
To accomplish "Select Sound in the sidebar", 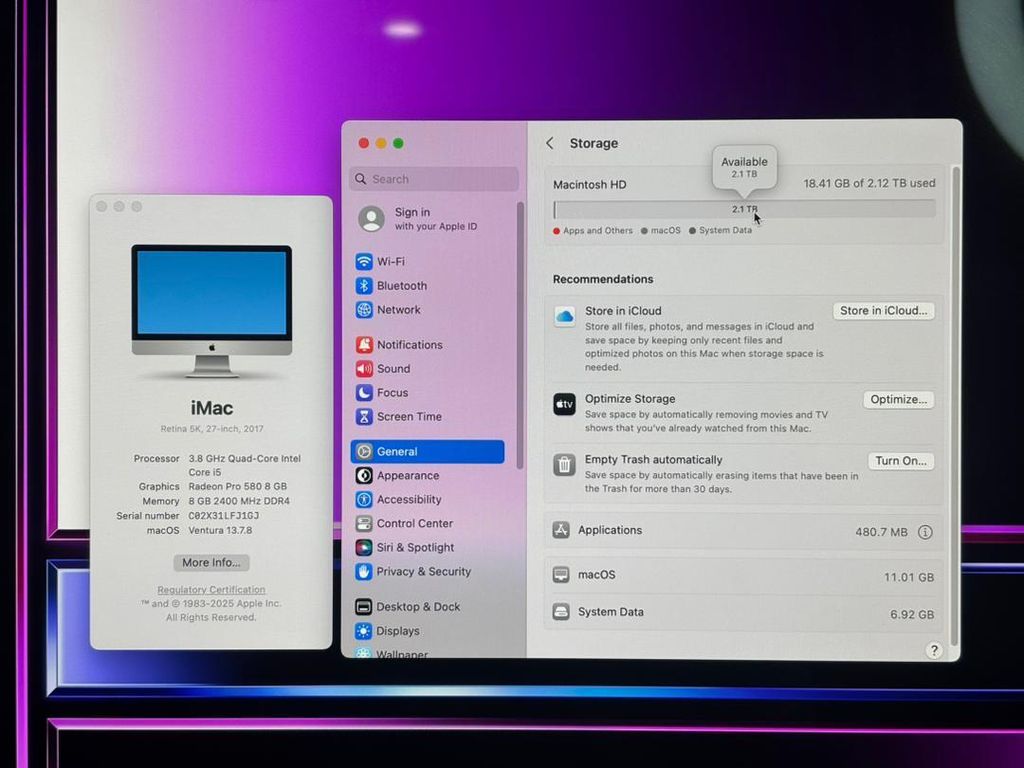I will [x=393, y=369].
